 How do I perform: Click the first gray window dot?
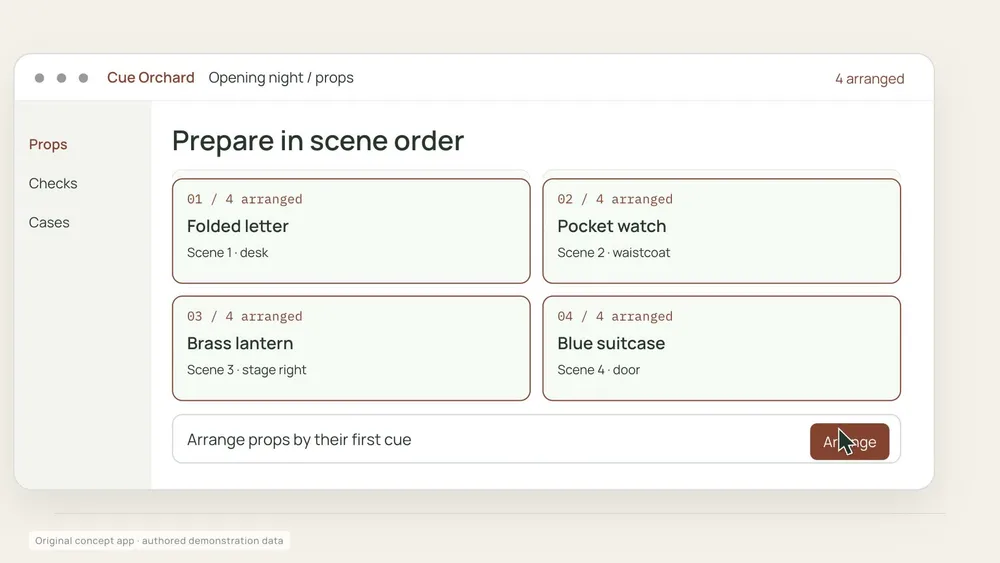(x=40, y=78)
